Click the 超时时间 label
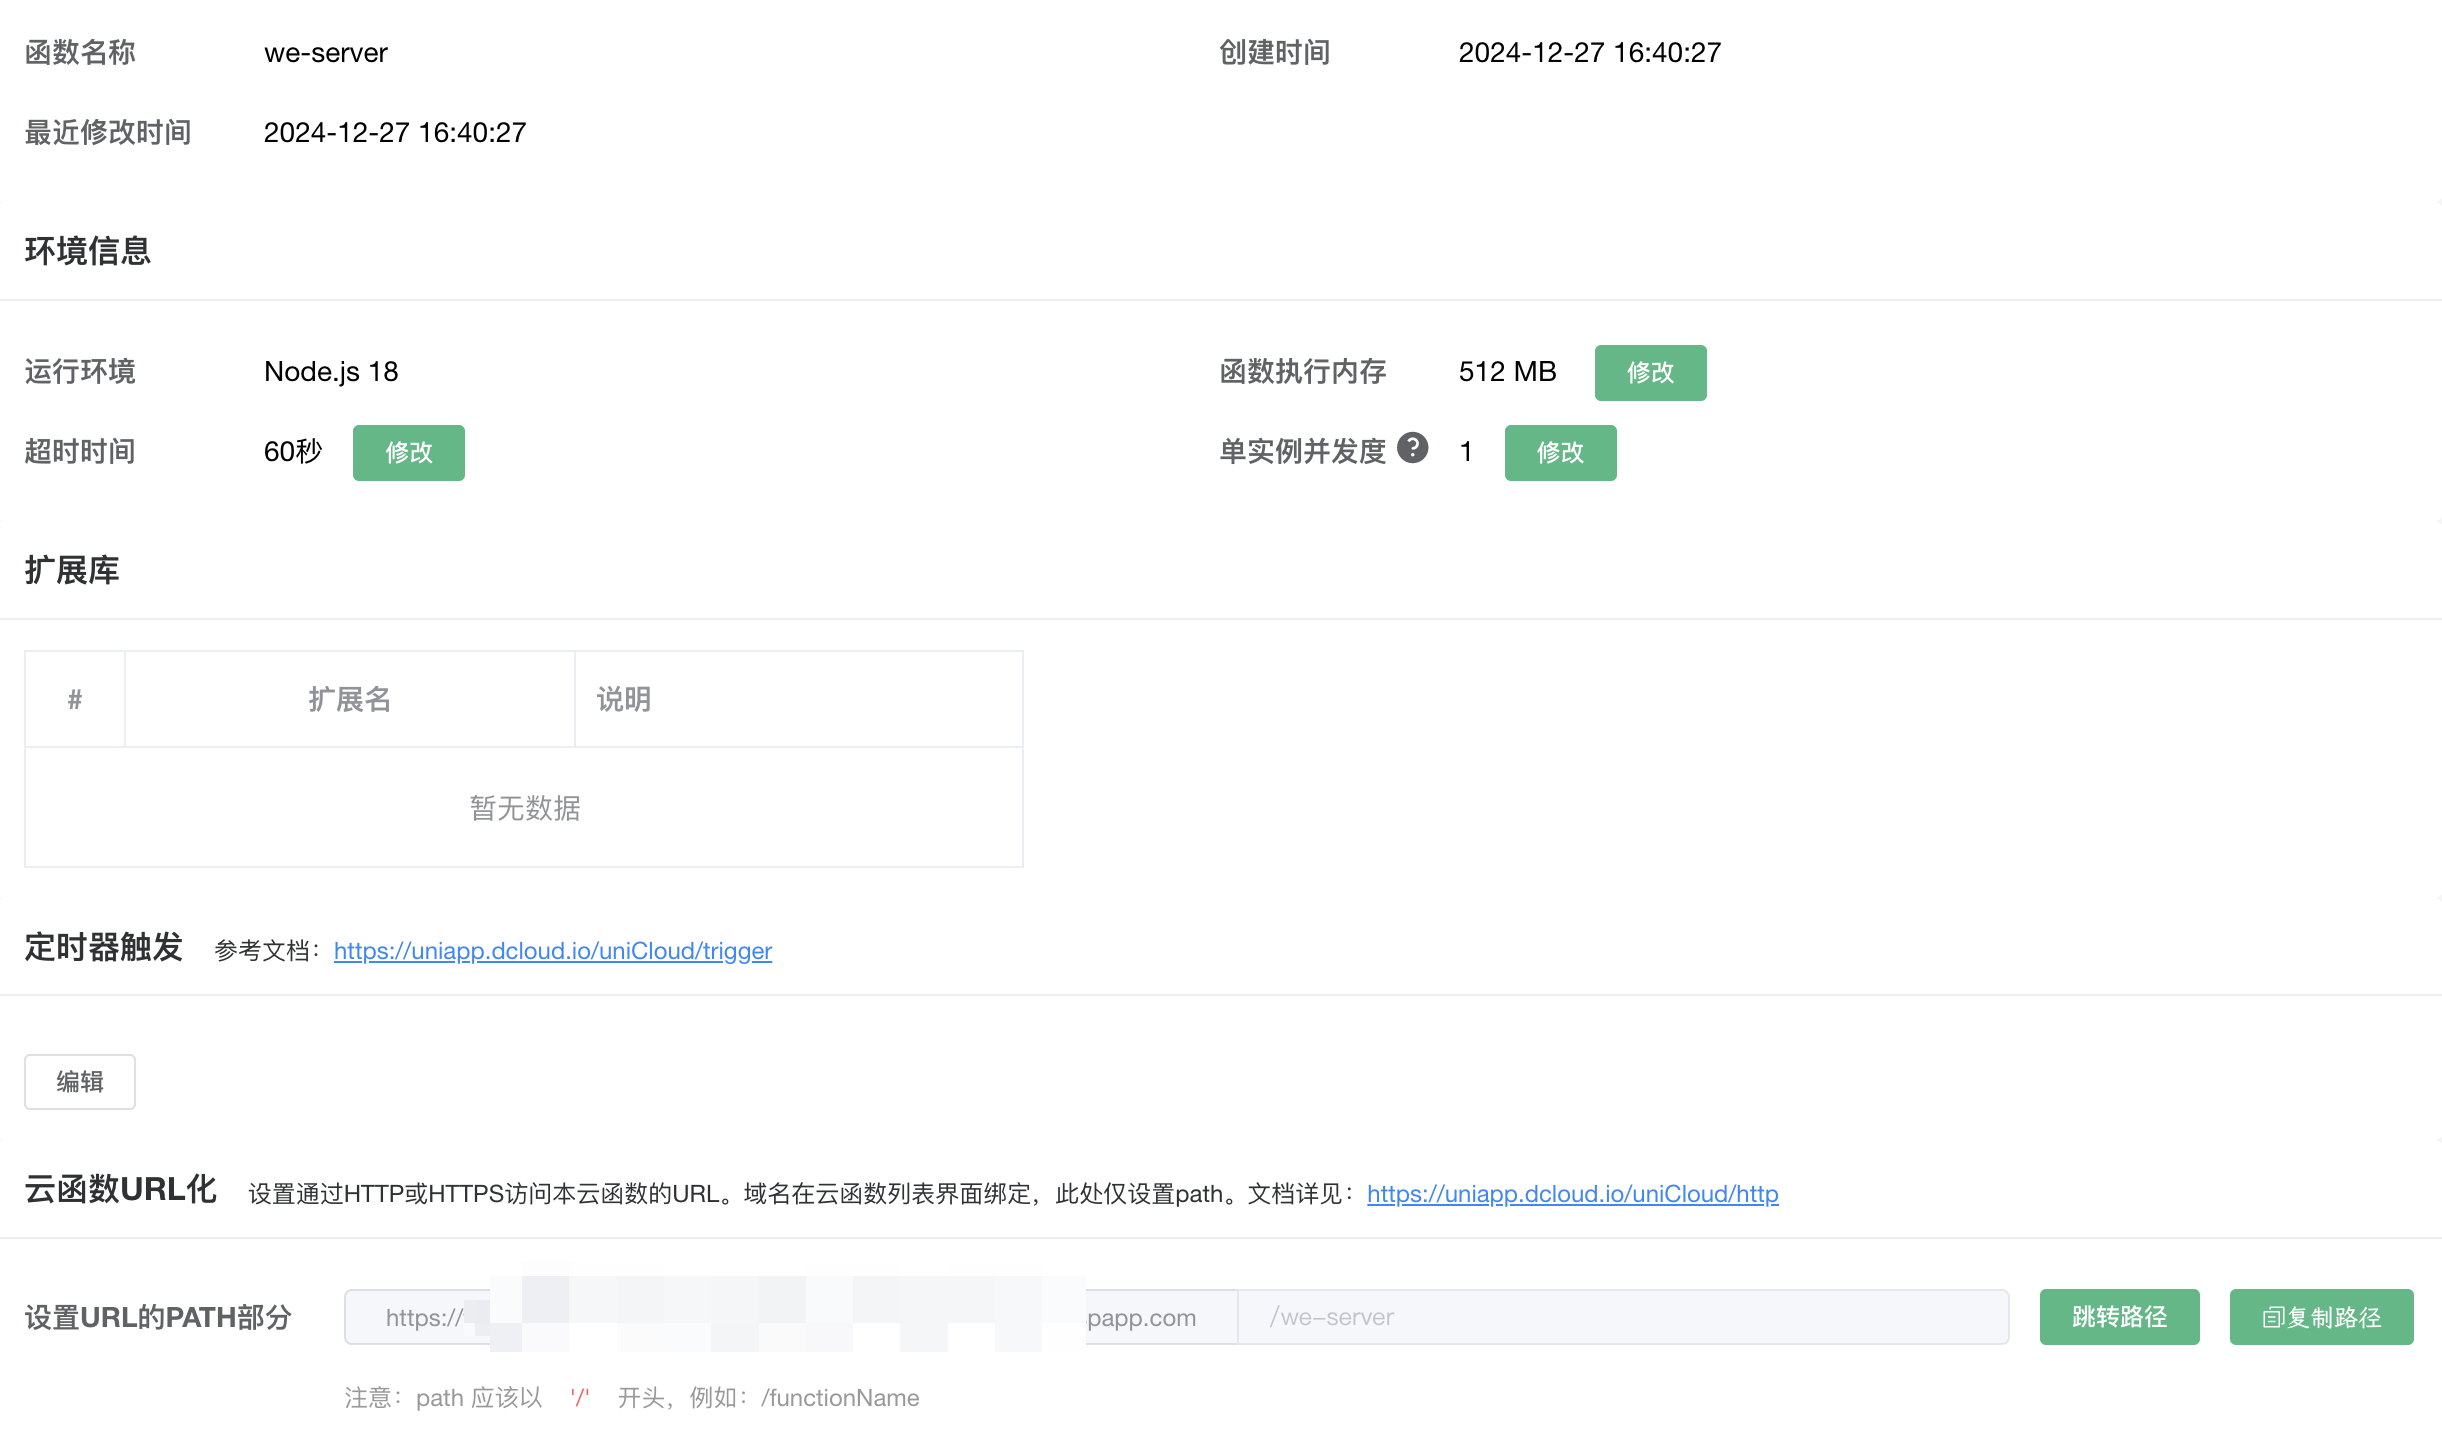This screenshot has width=2442, height=1448. pyautogui.click(x=80, y=451)
